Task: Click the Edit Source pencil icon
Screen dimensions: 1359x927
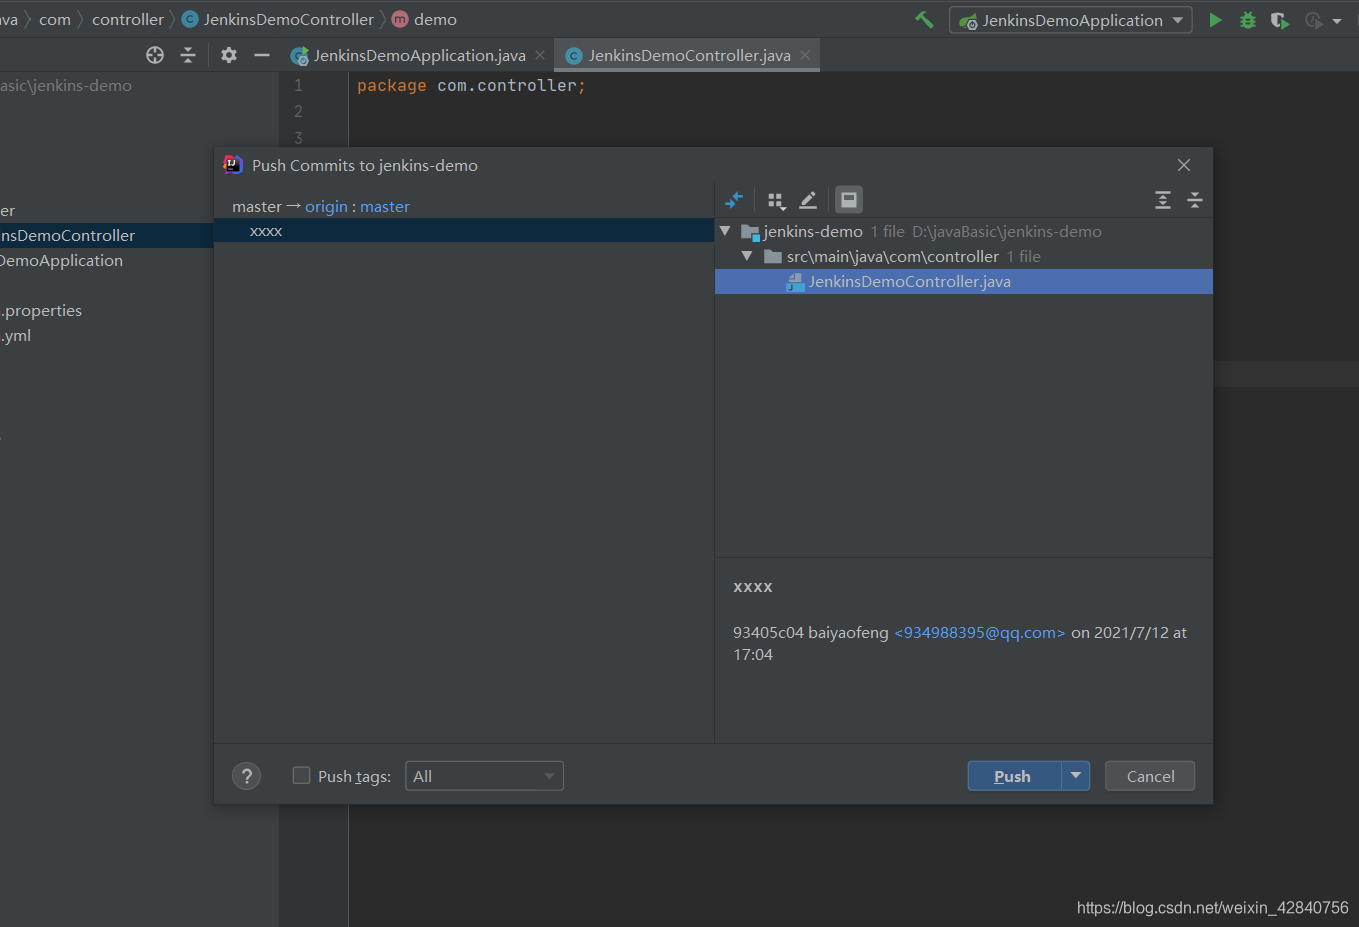Action: 808,200
